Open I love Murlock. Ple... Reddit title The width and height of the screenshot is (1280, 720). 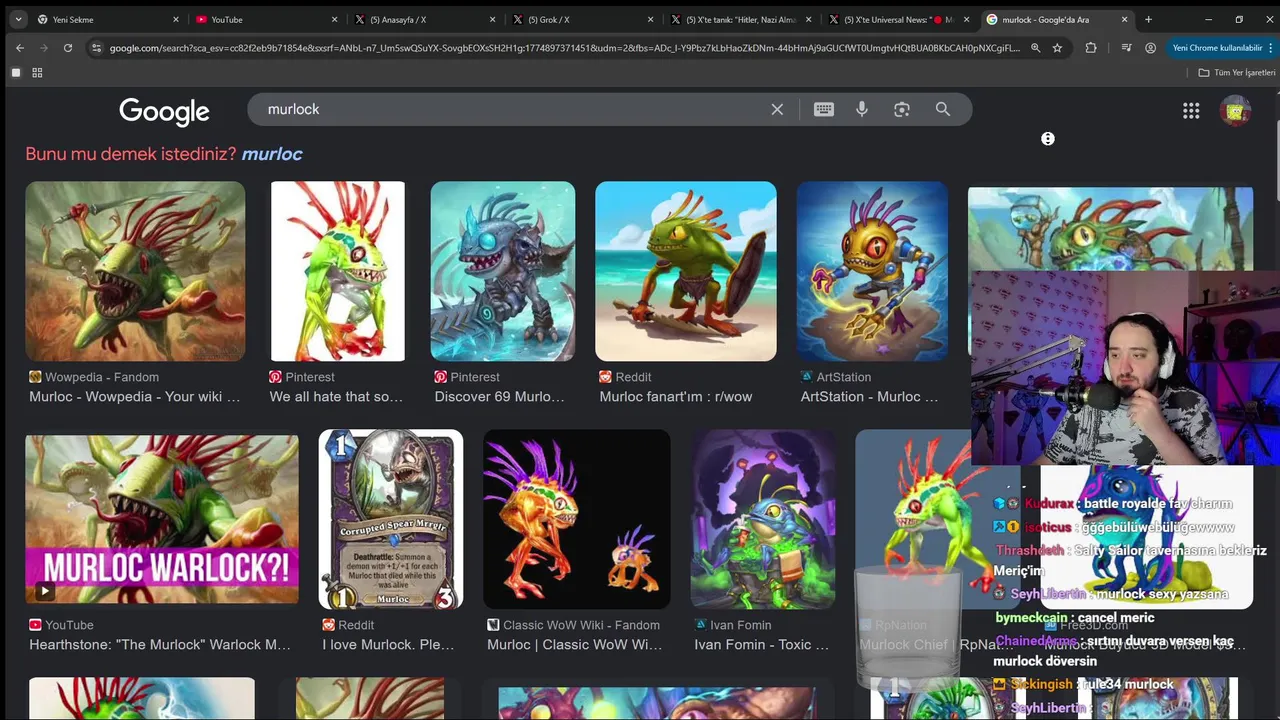pos(388,645)
